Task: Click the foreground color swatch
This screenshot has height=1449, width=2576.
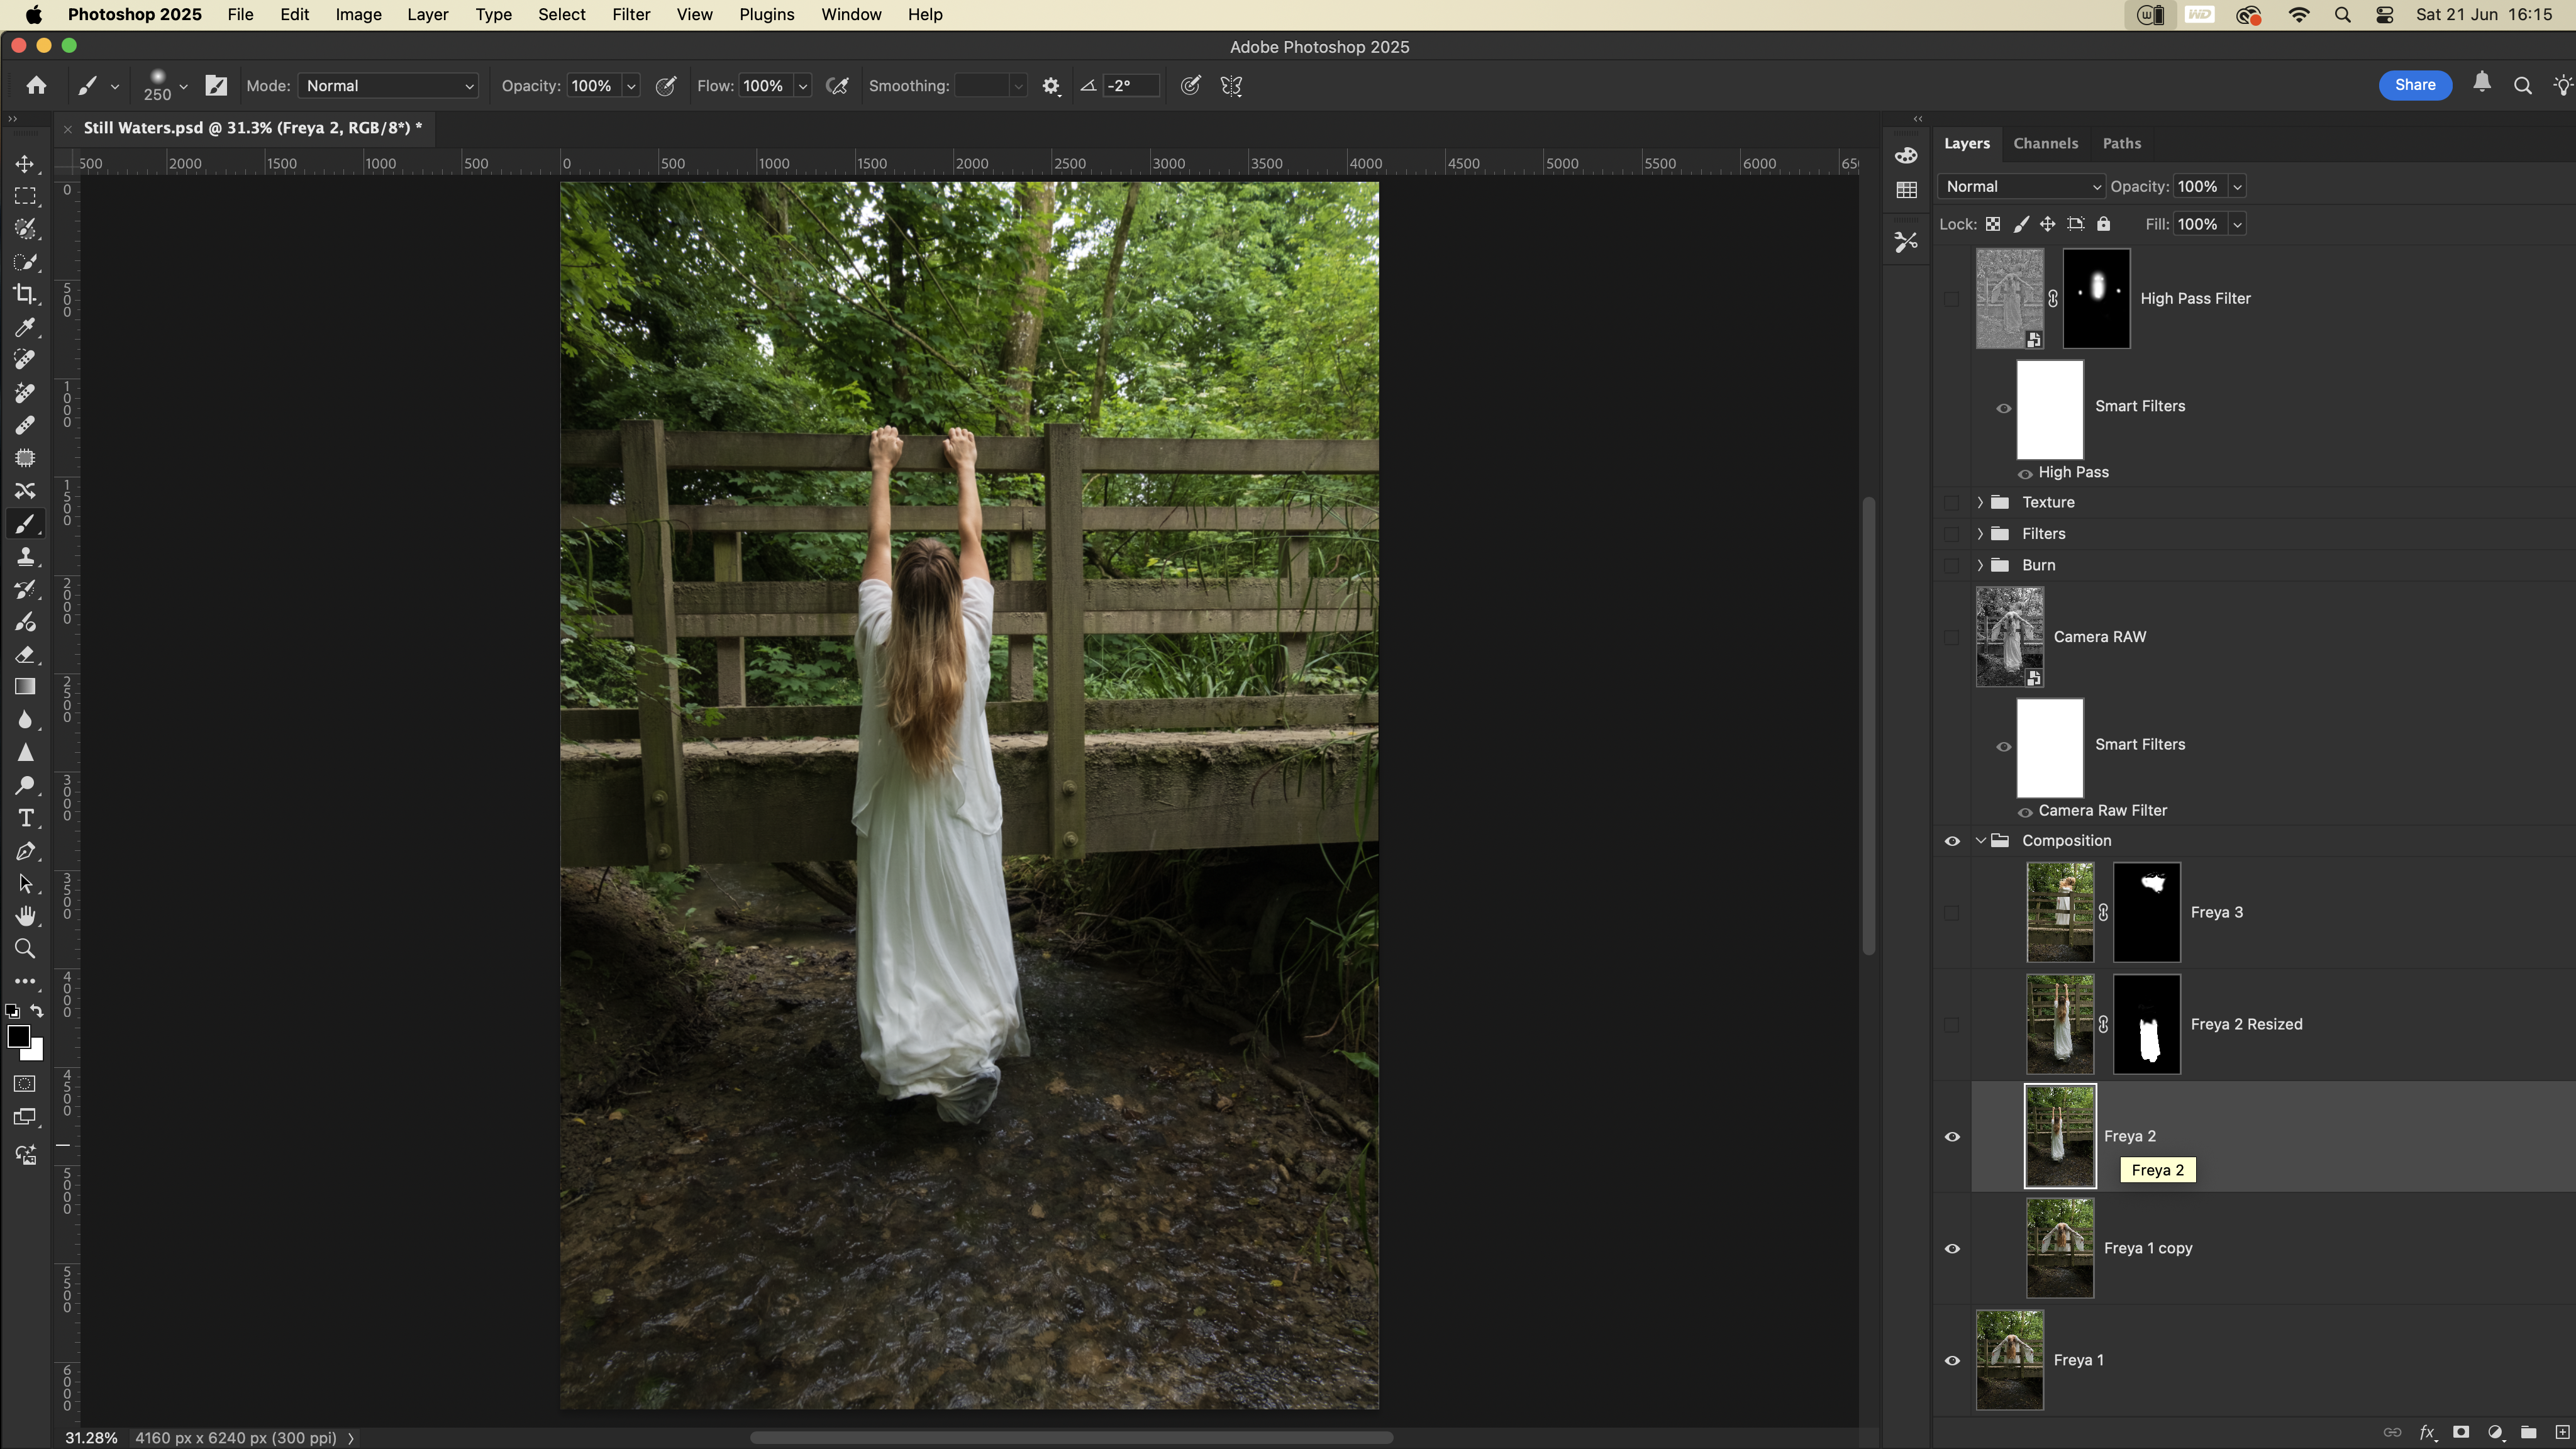Action: (19, 1037)
